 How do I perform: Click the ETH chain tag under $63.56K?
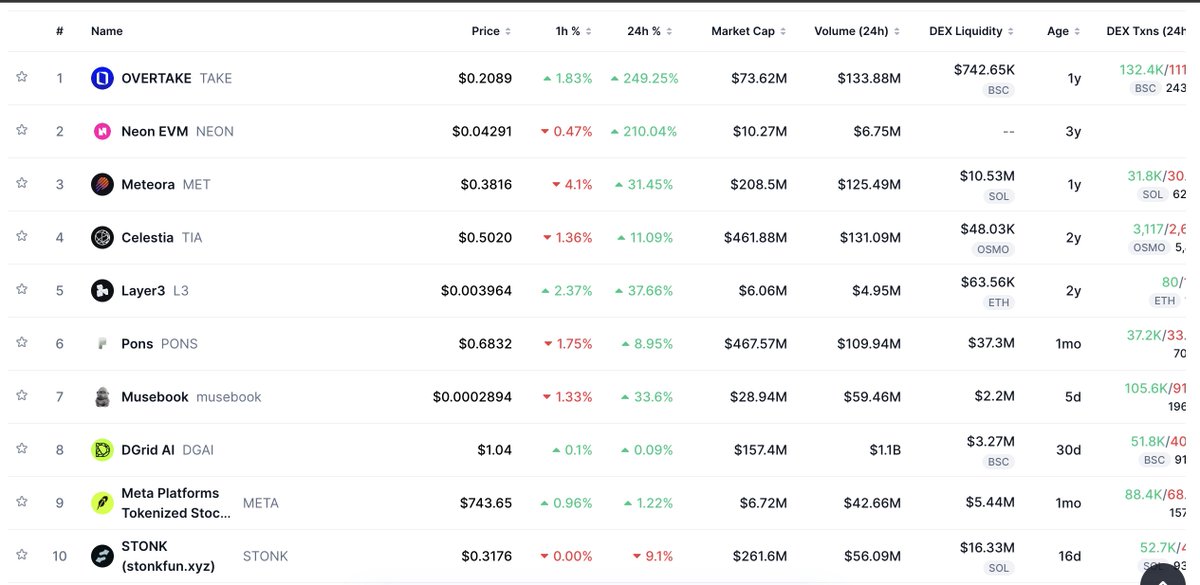pyautogui.click(x=998, y=302)
